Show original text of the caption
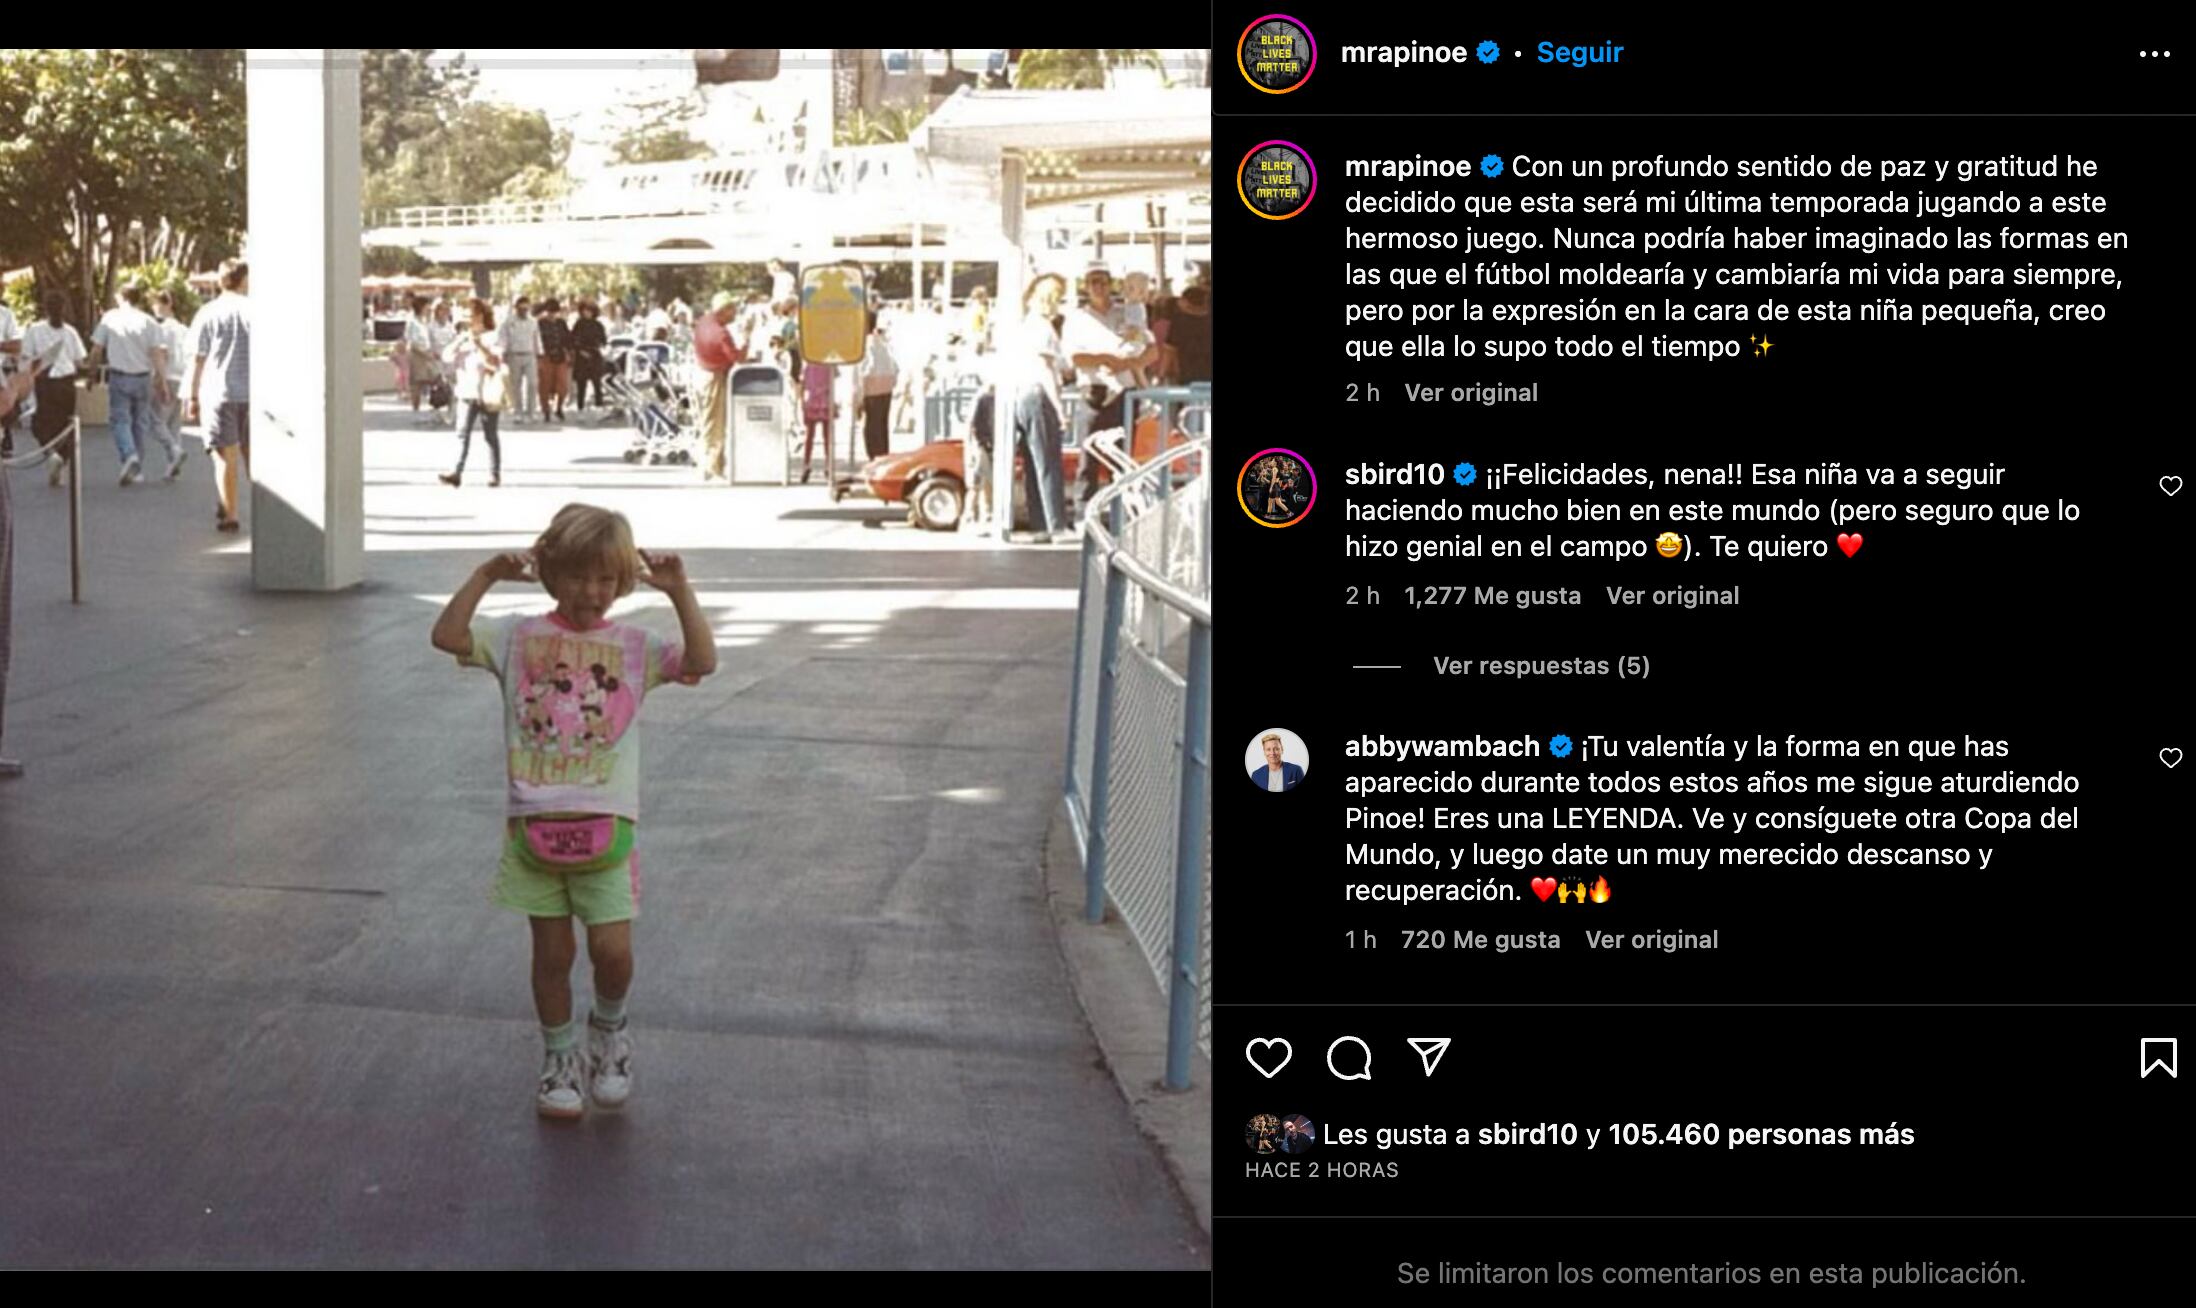This screenshot has height=1308, width=2196. point(1471,393)
